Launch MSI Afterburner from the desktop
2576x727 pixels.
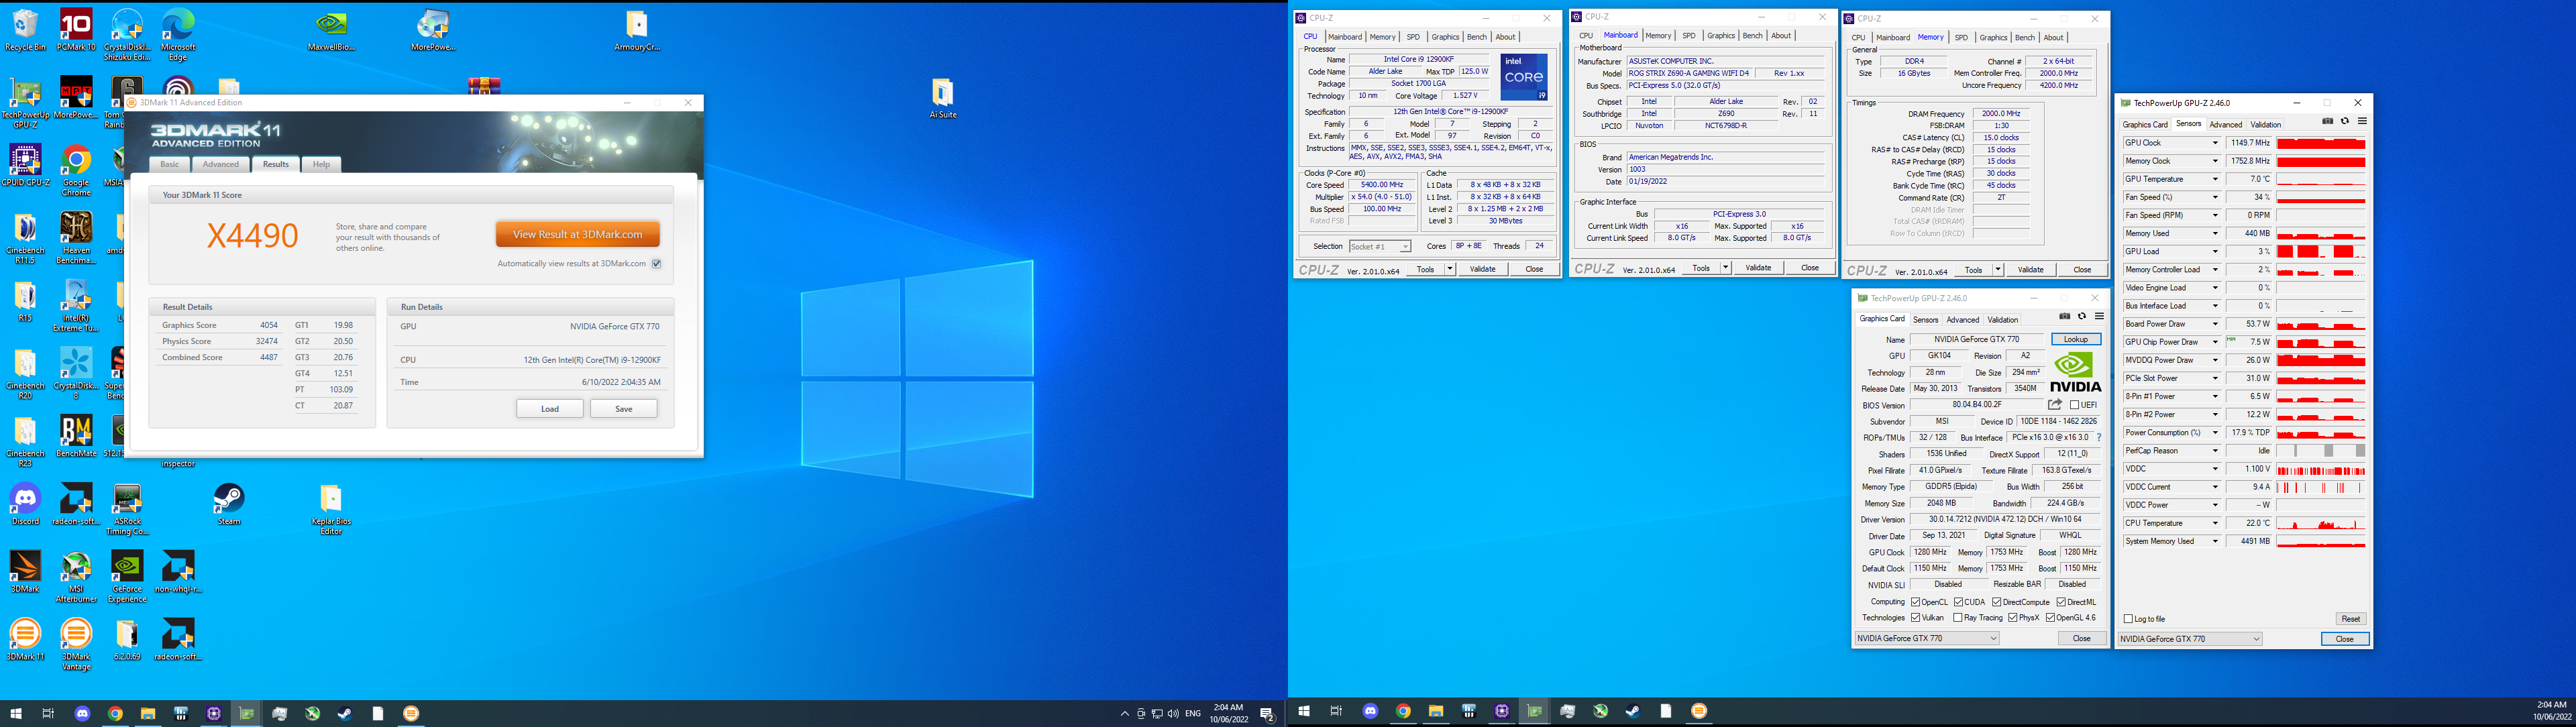76,578
